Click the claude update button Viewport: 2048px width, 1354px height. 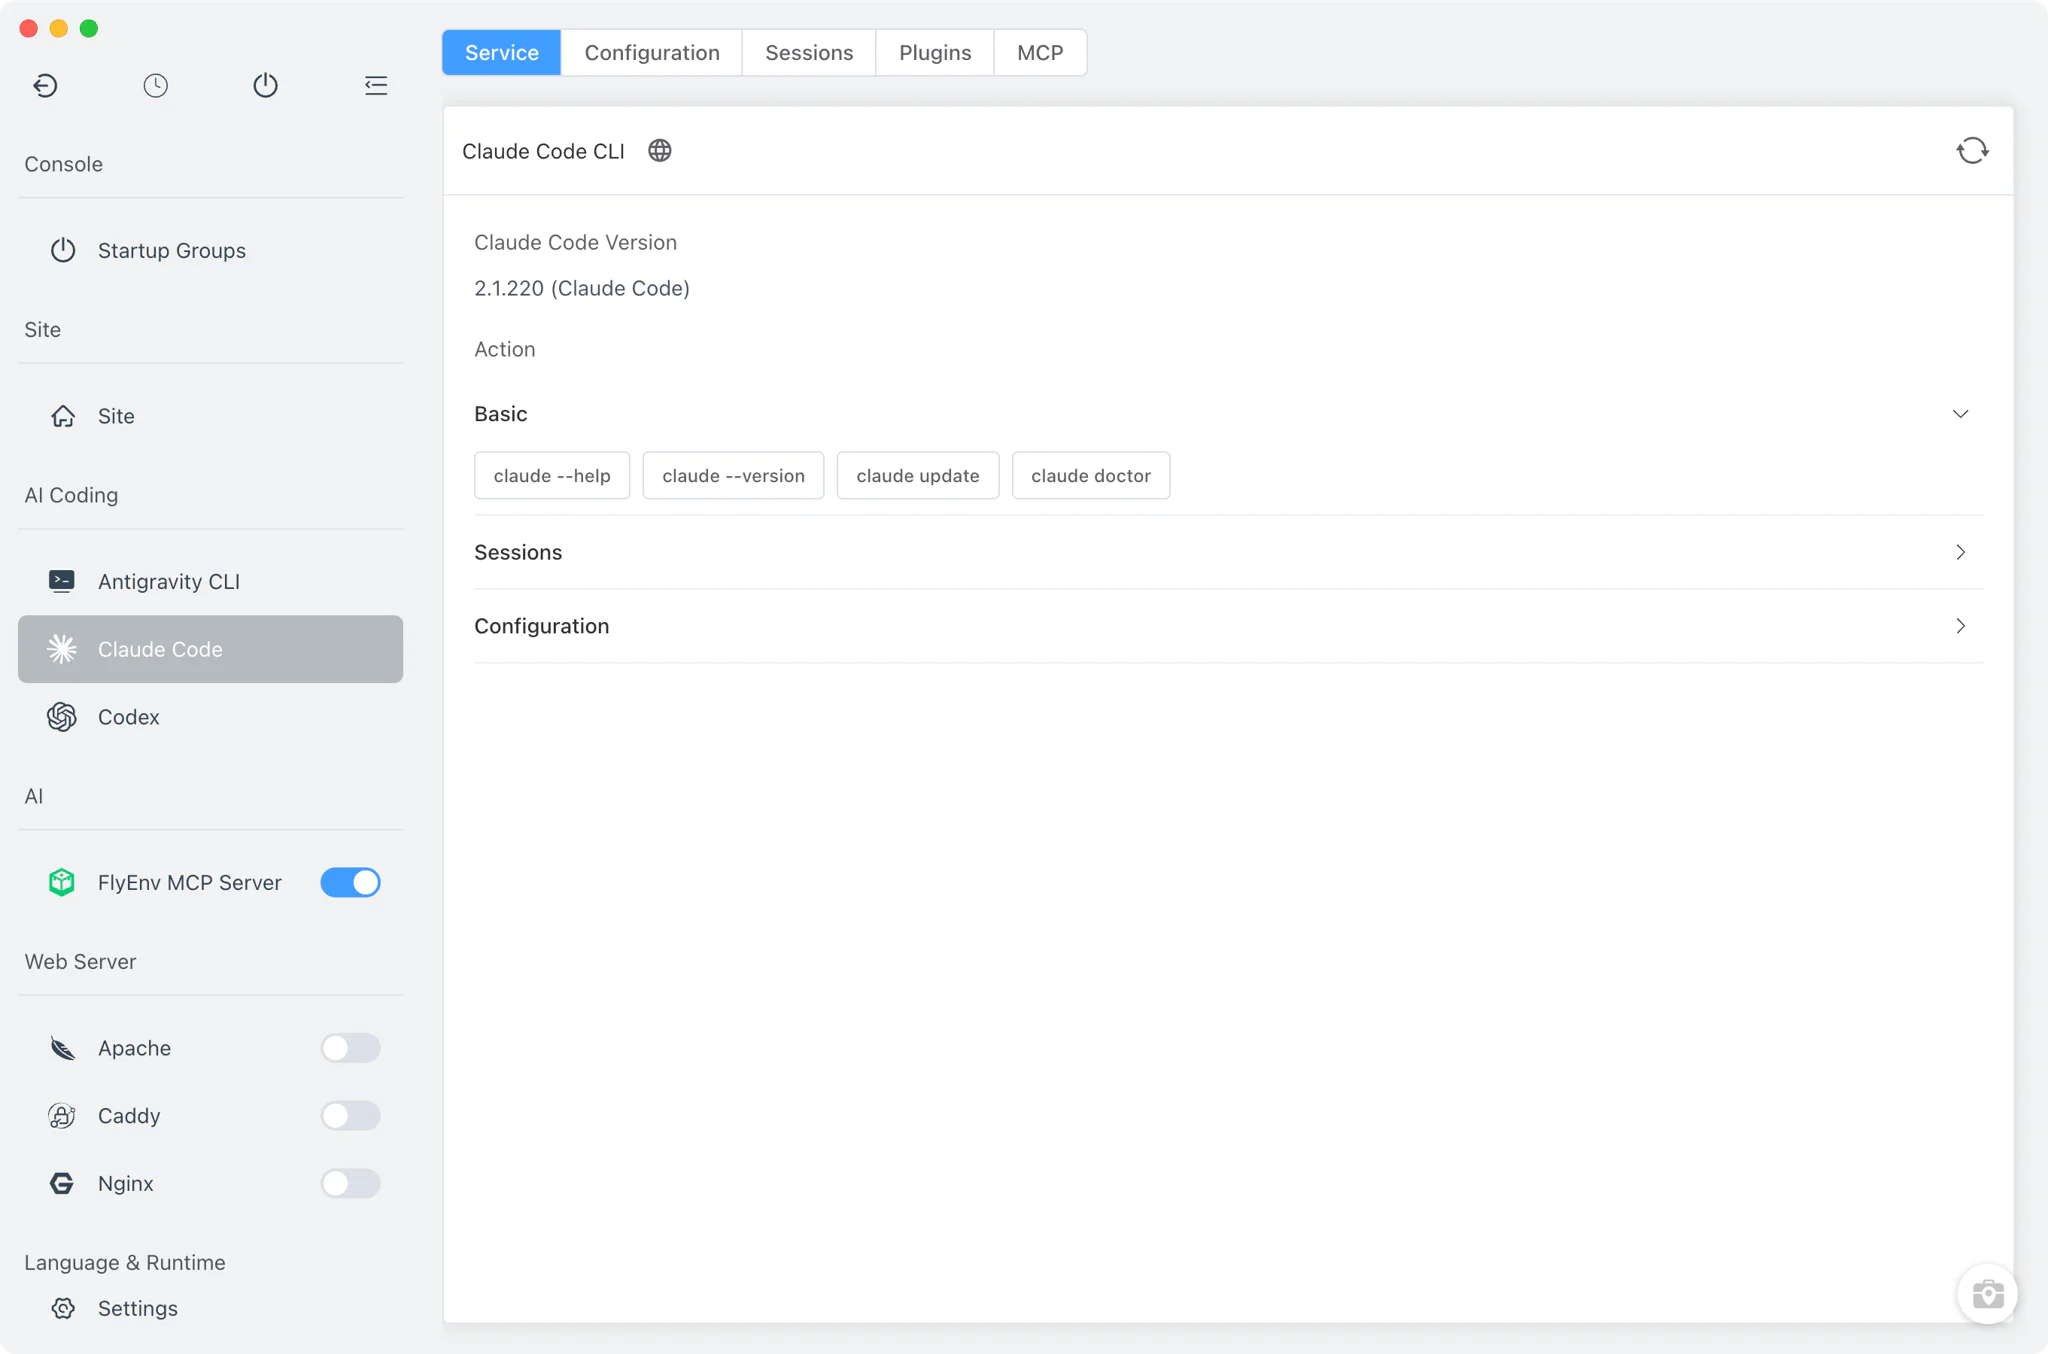tap(918, 475)
